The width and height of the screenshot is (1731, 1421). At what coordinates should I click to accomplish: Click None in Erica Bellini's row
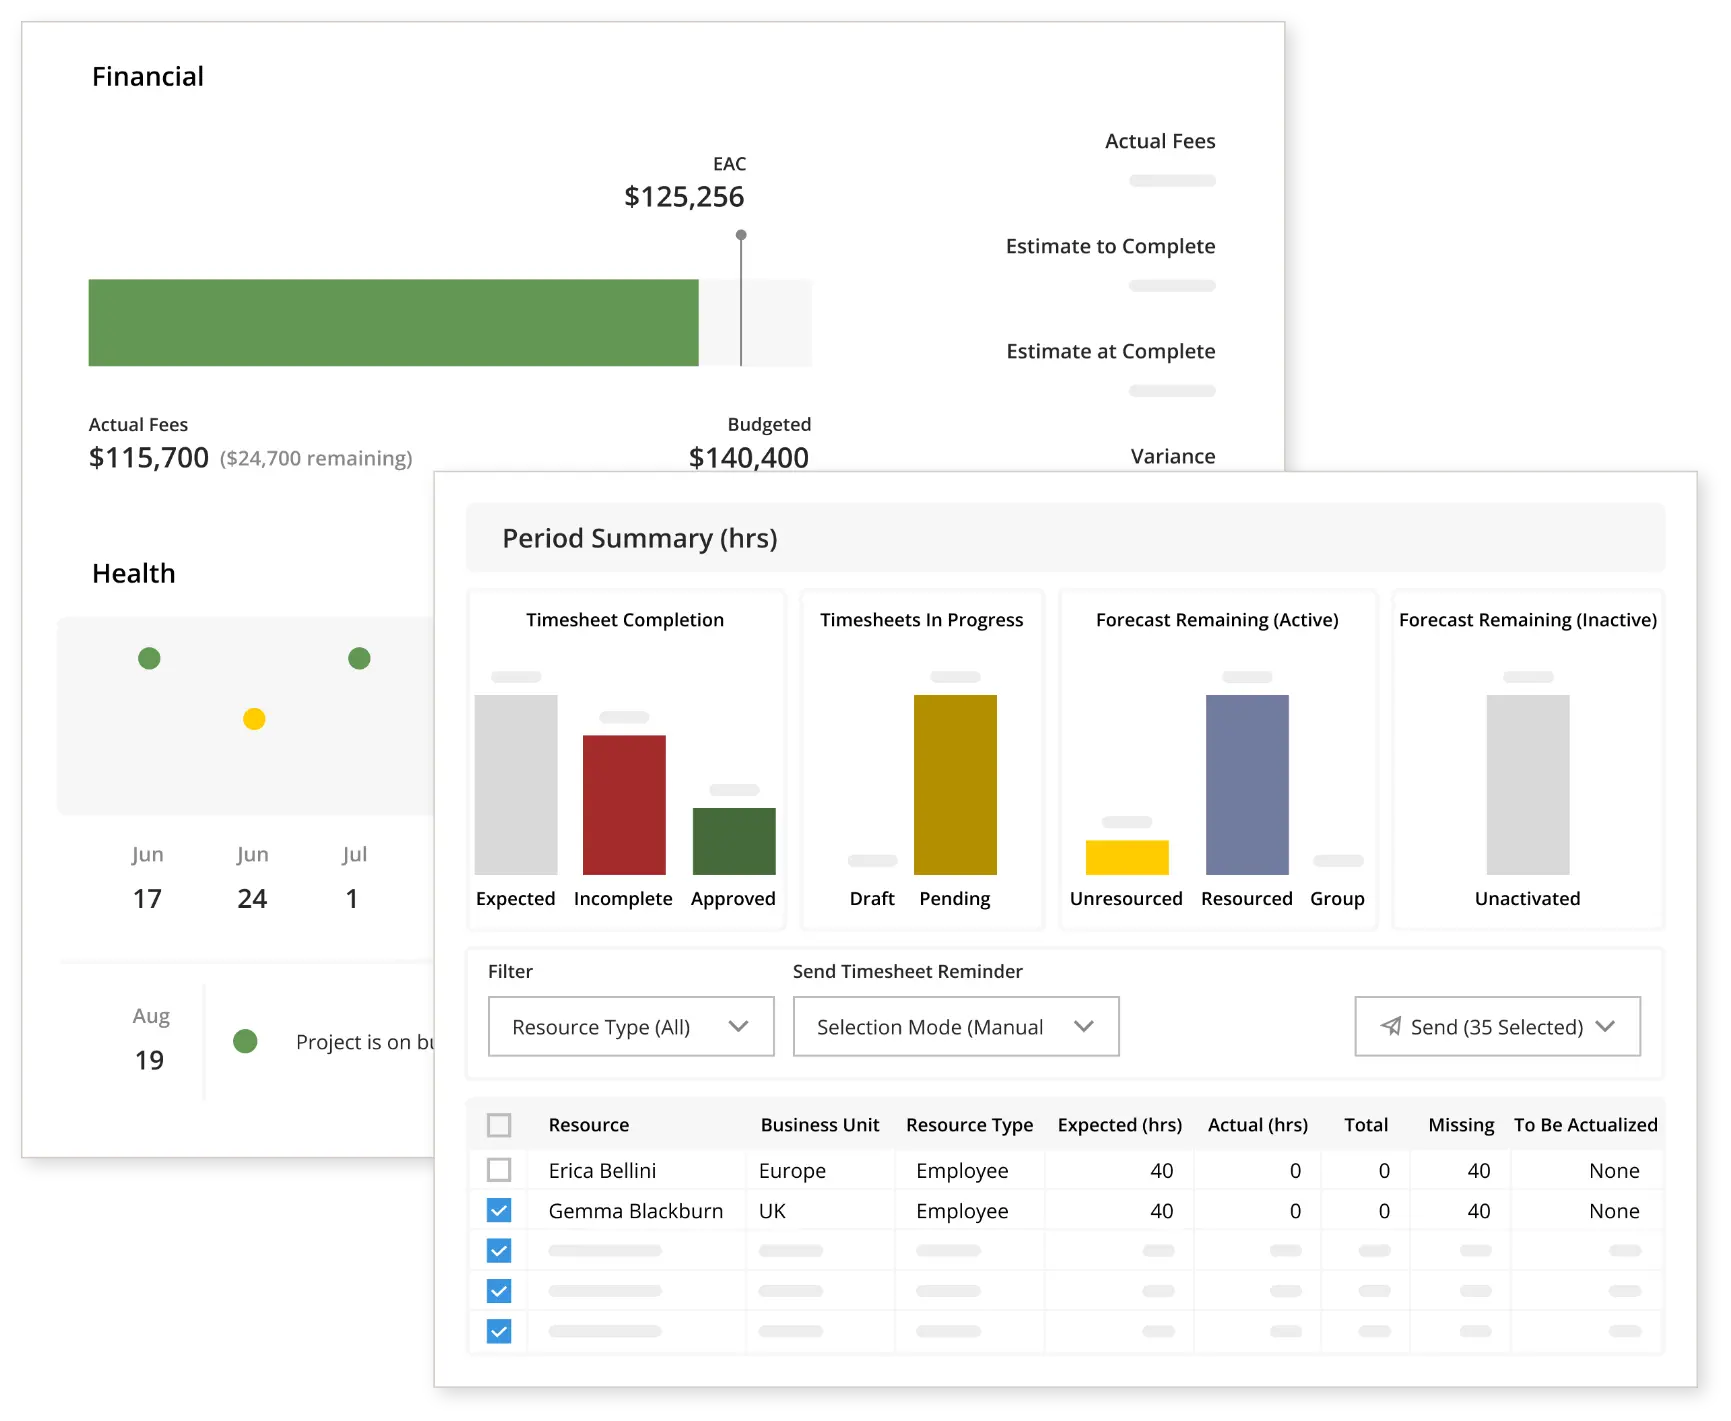tap(1614, 1170)
